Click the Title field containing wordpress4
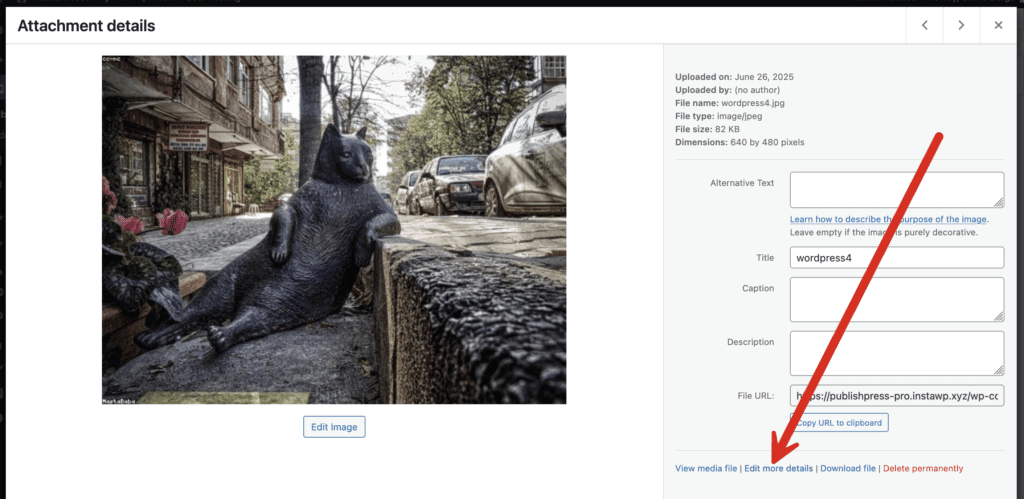This screenshot has height=499, width=1024. pos(897,257)
